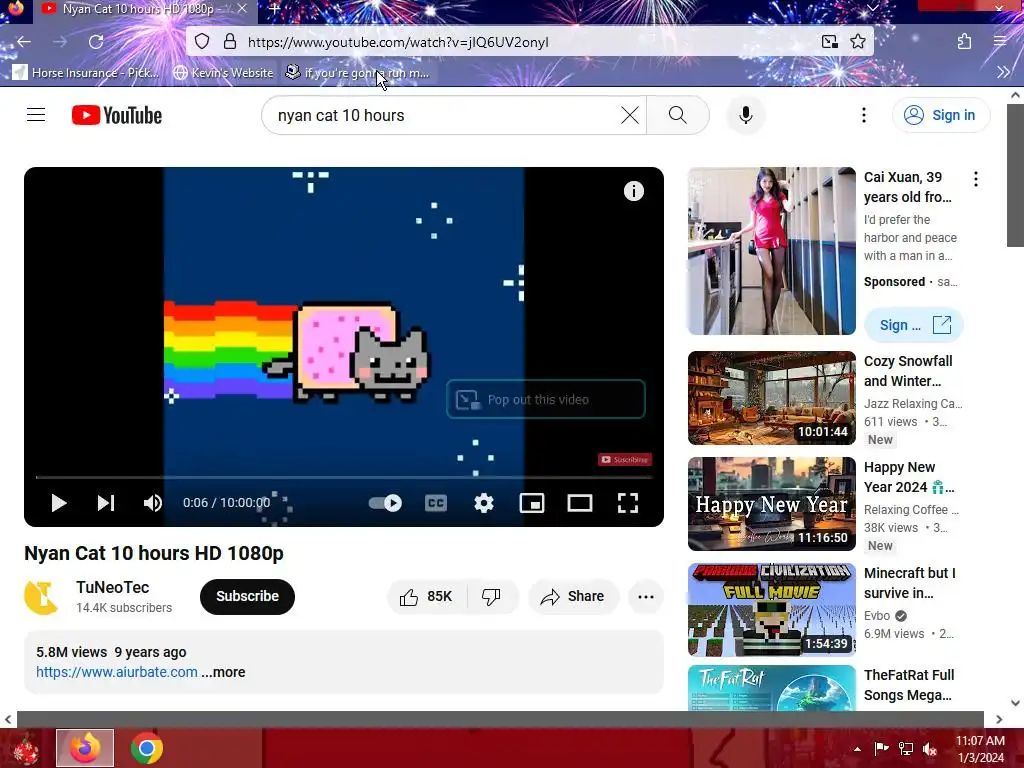
Task: Open sponsored ad options menu
Action: click(x=975, y=179)
